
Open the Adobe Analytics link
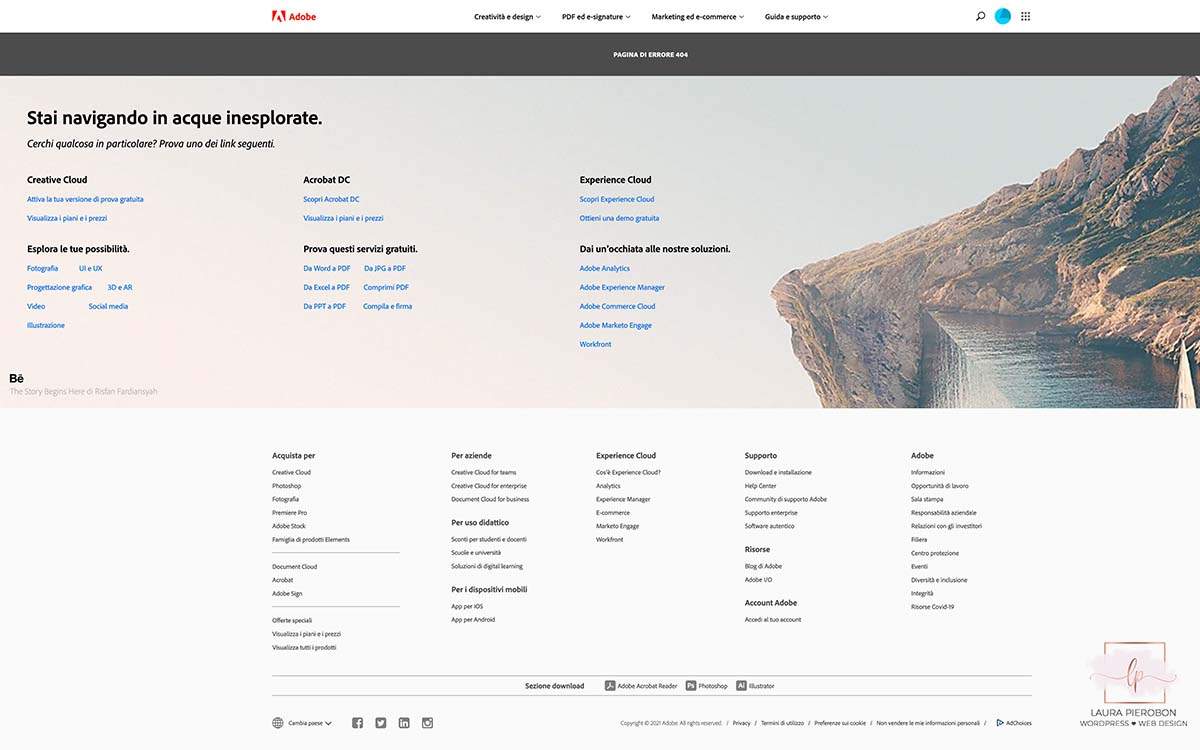605,268
